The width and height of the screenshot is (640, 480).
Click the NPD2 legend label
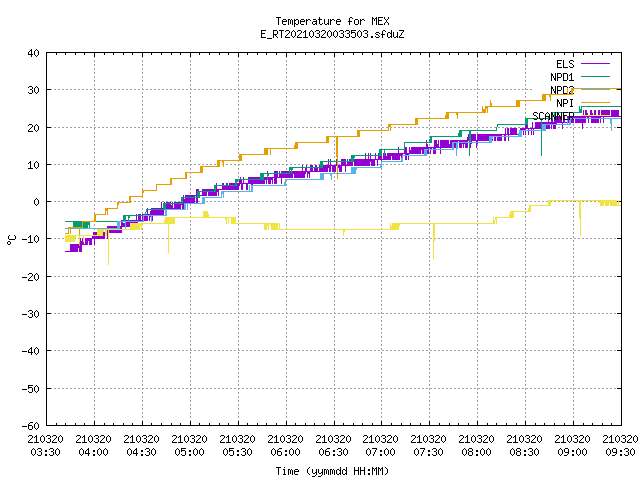(x=562, y=90)
